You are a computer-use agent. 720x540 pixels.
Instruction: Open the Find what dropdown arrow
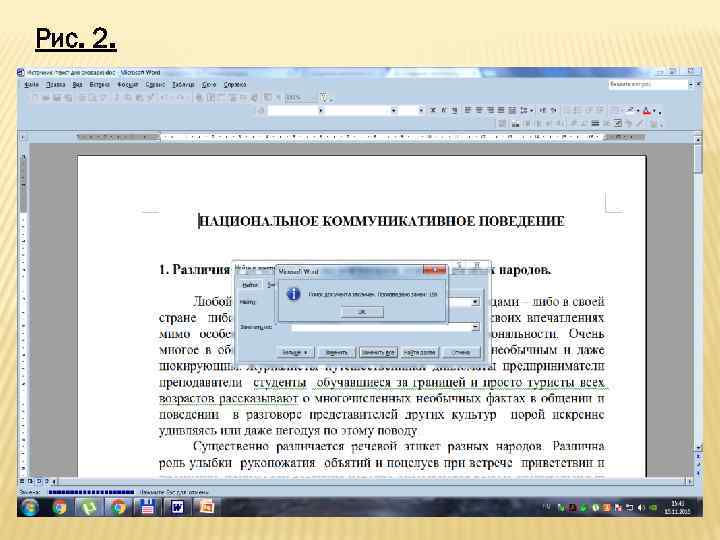[x=475, y=302]
